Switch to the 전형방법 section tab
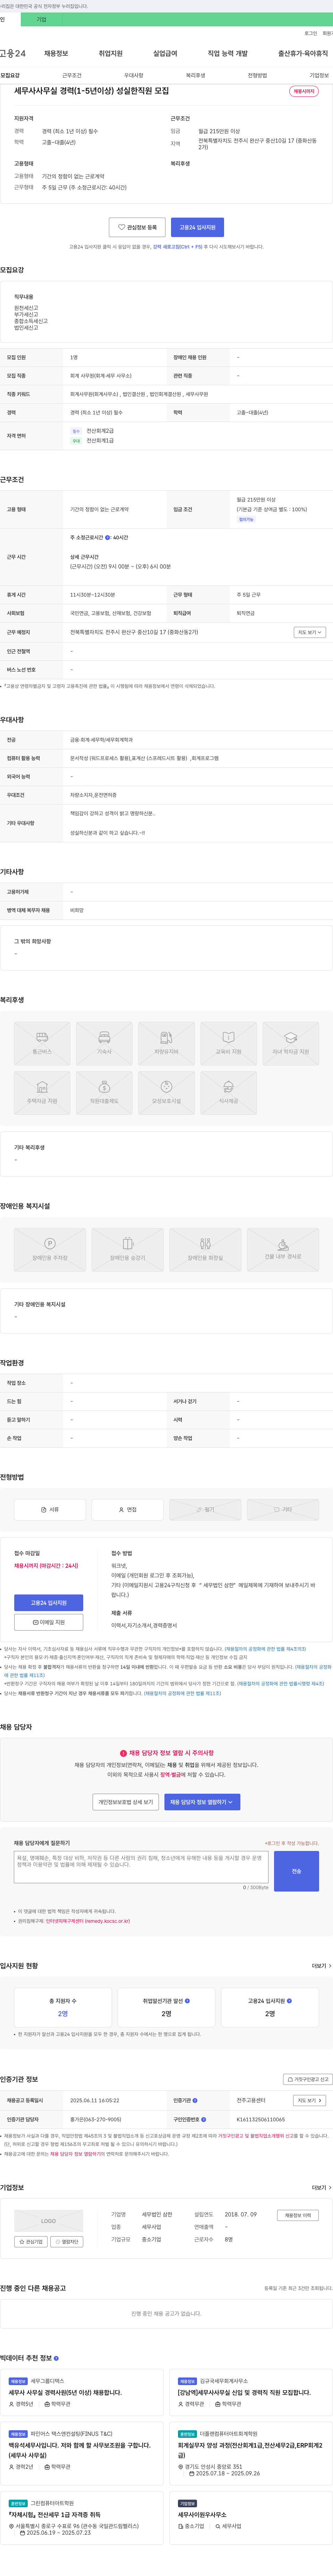333x2576 pixels. [257, 75]
